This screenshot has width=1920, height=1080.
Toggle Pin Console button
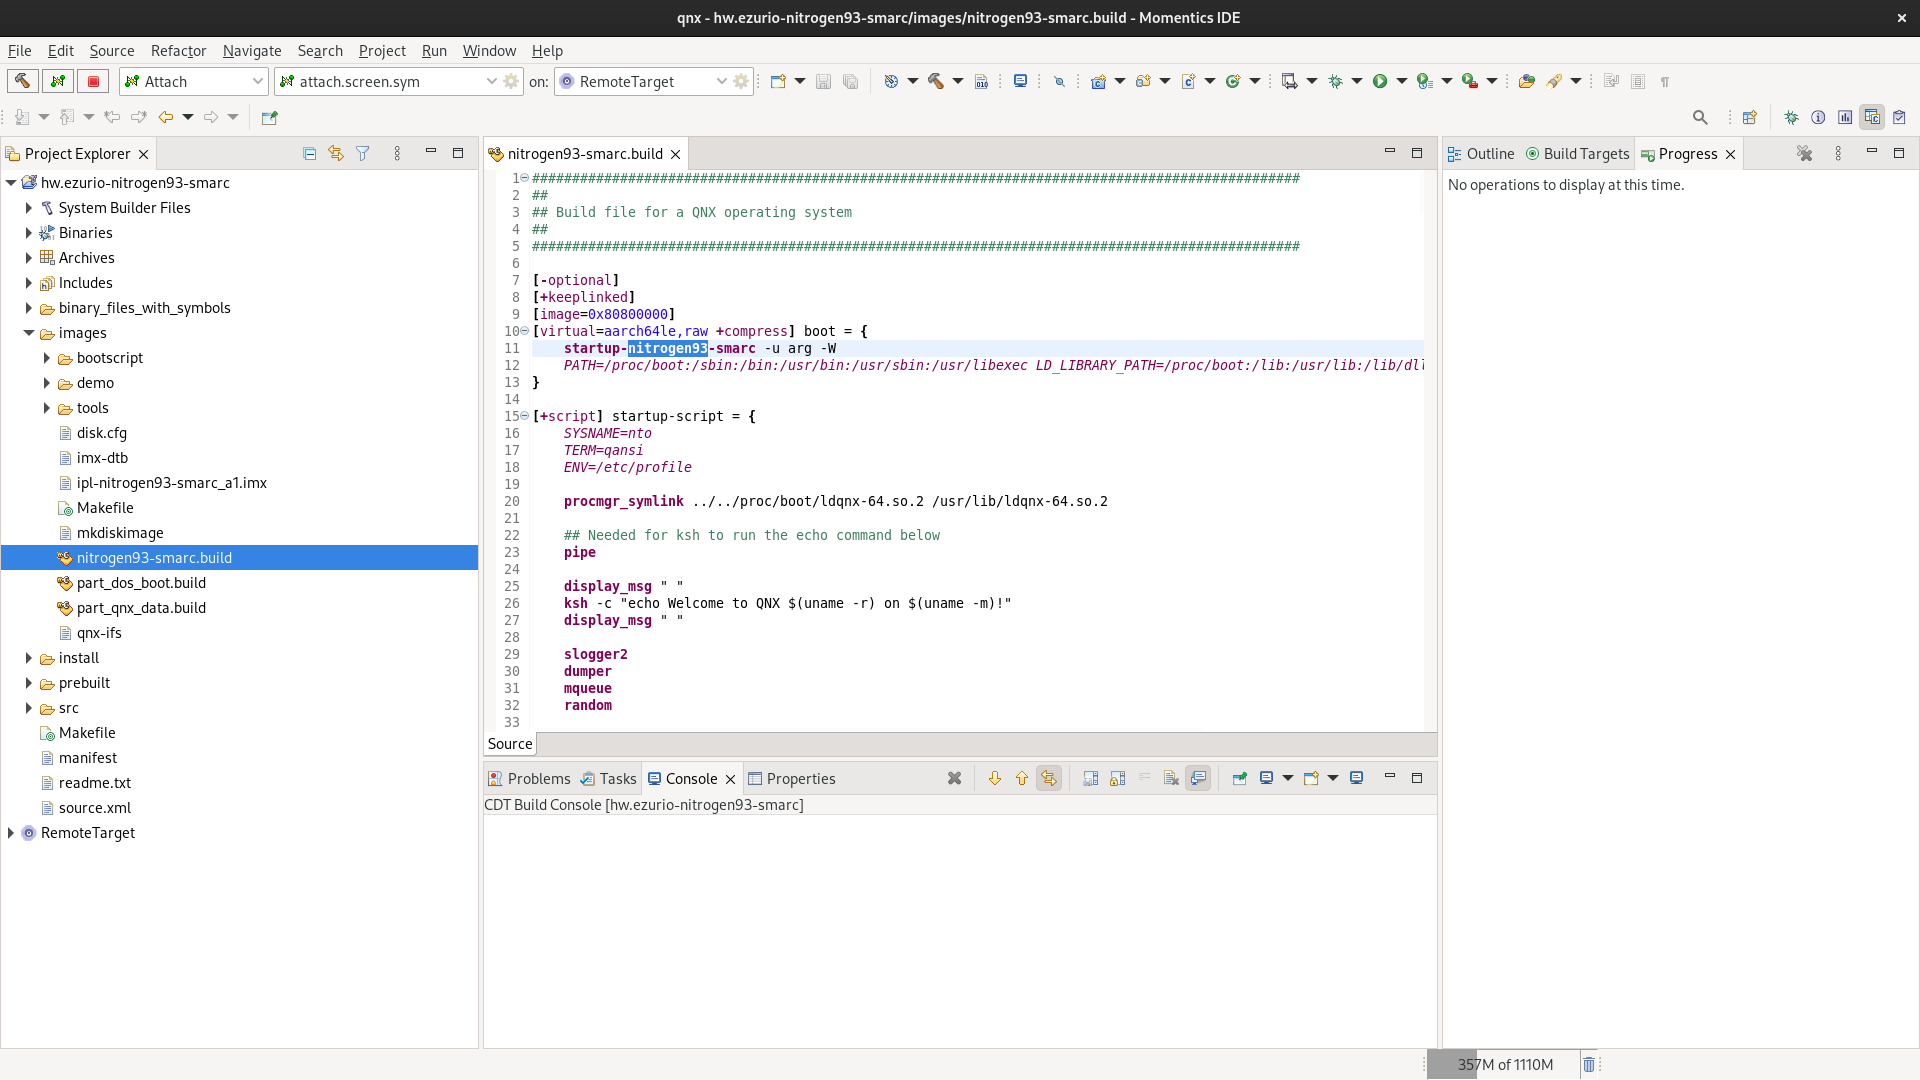pos(1239,778)
